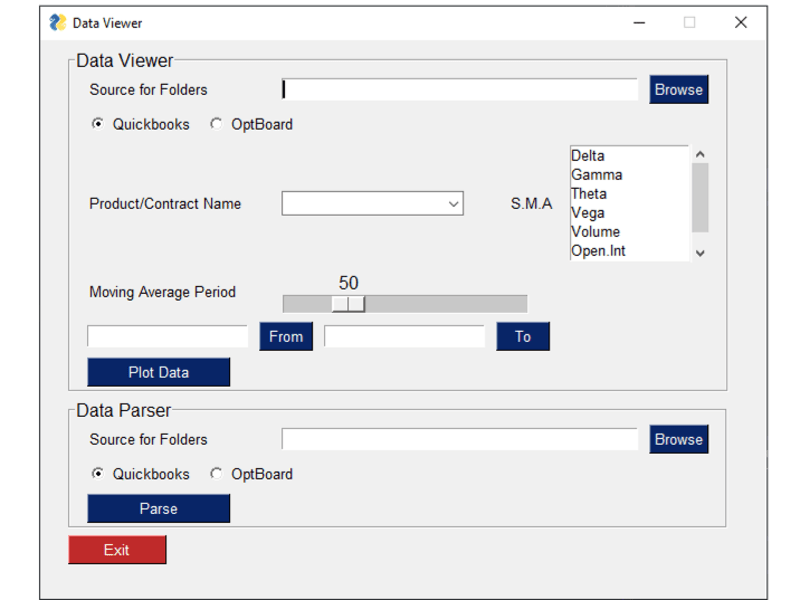Click the red Exit button
Image resolution: width=800 pixels, height=600 pixels.
click(x=117, y=550)
